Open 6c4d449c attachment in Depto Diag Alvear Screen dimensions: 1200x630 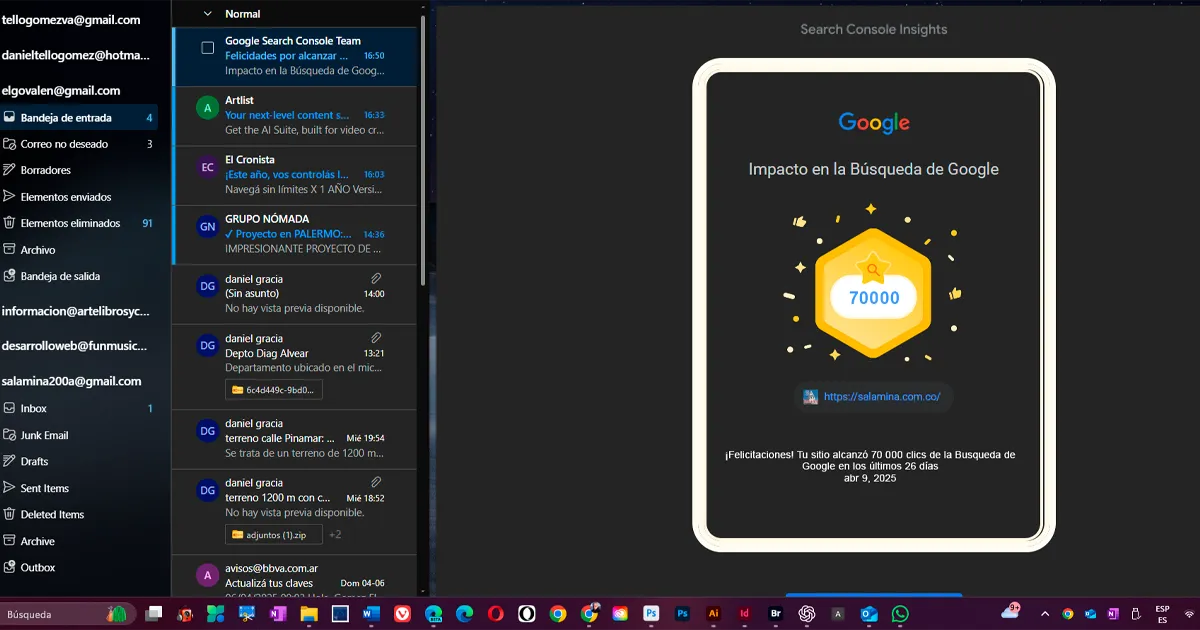click(x=274, y=390)
